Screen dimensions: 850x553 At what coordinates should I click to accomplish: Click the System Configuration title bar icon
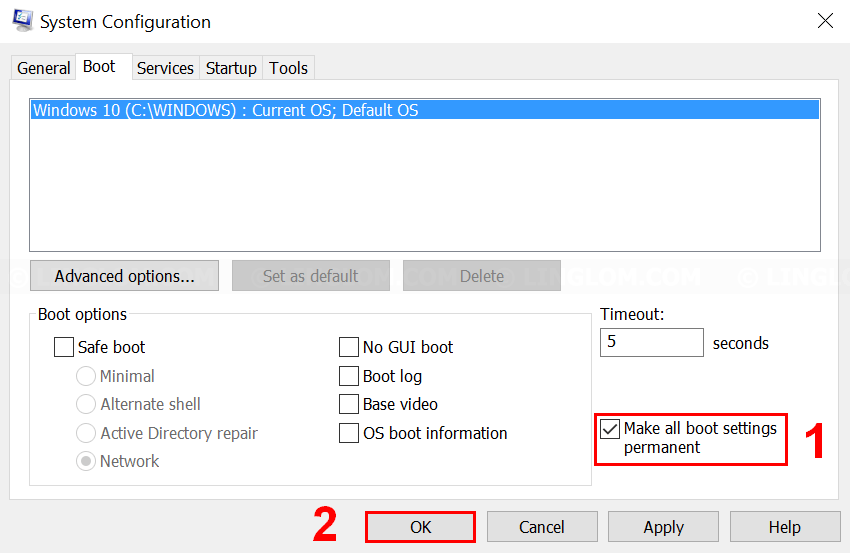(x=23, y=21)
